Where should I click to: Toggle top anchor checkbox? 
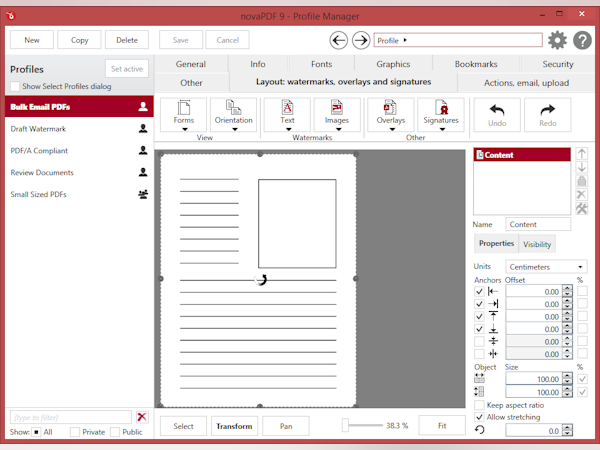(x=479, y=316)
